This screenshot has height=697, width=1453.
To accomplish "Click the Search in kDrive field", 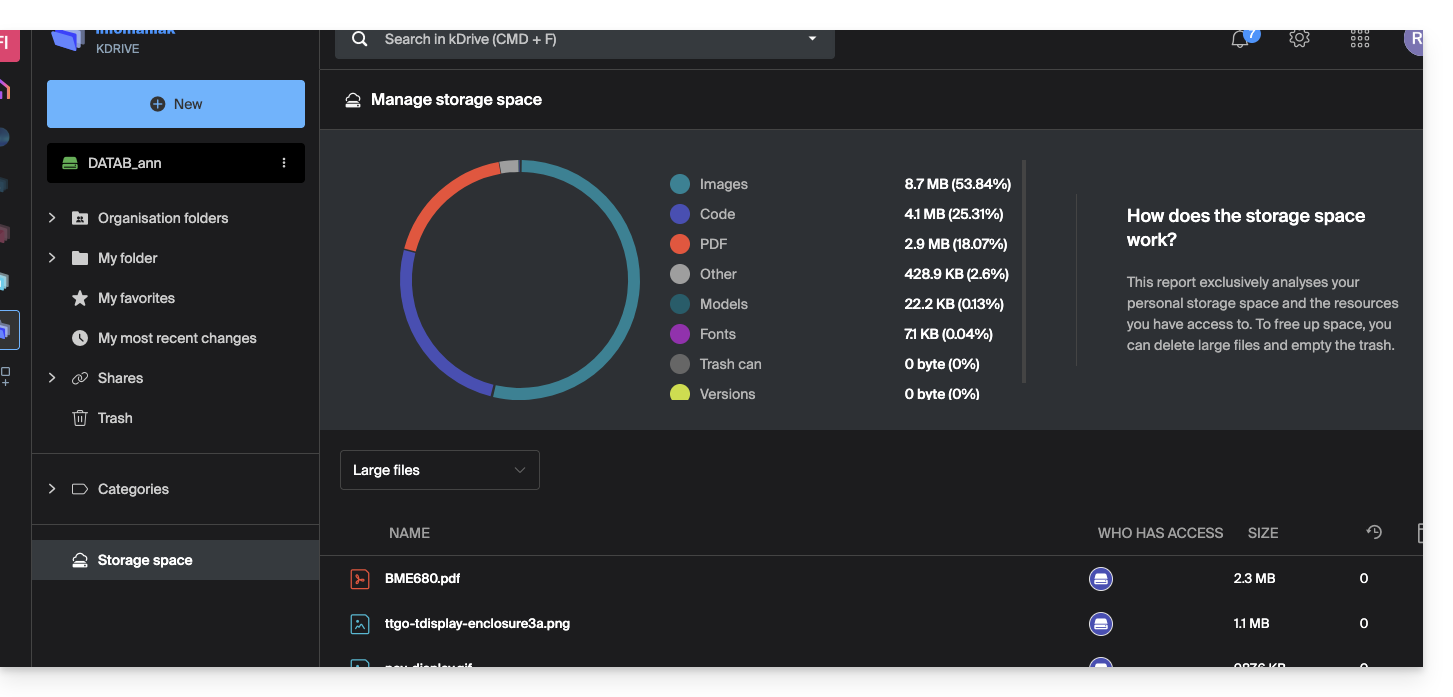I will (x=580, y=40).
